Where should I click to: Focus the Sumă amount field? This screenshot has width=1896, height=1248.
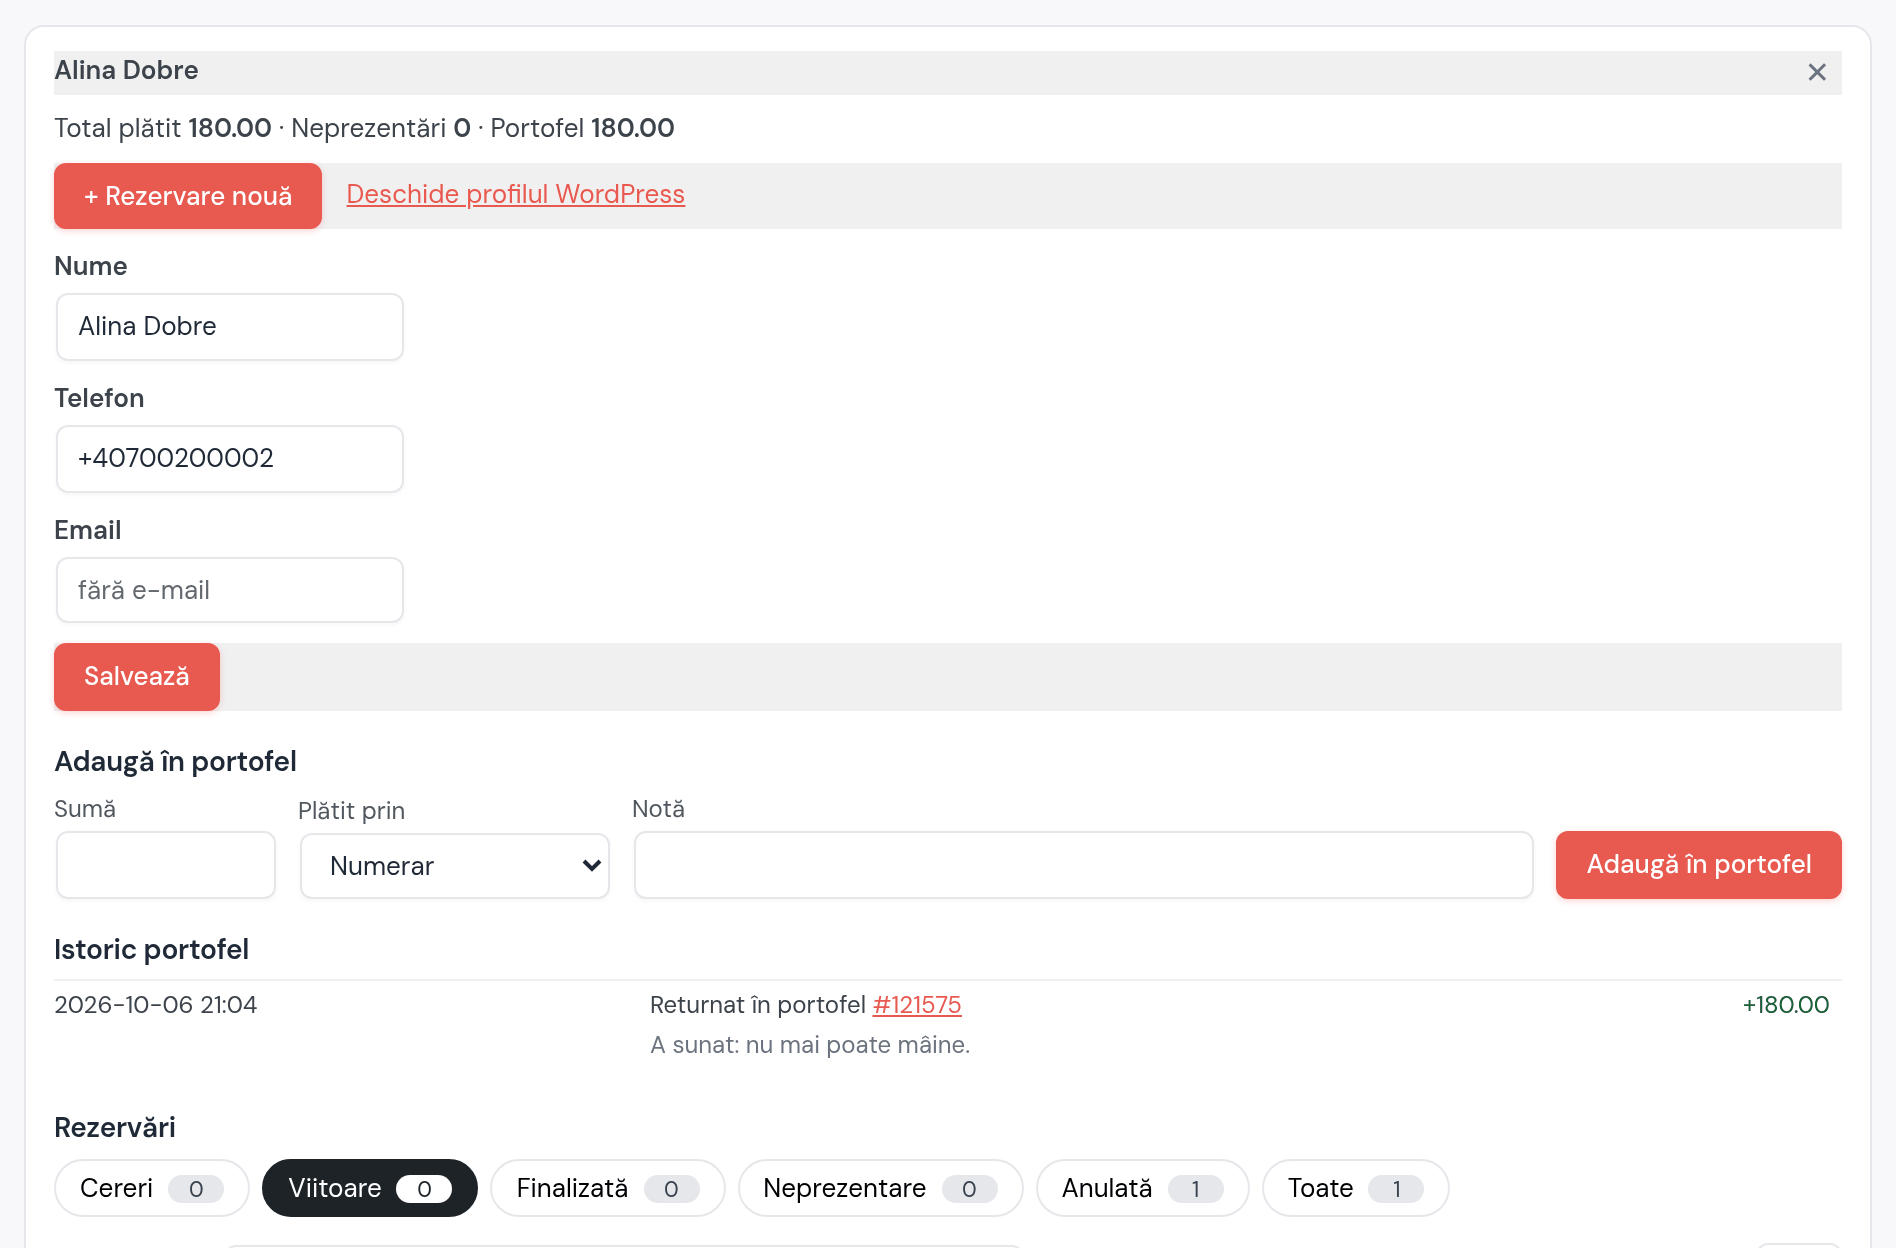click(x=166, y=865)
